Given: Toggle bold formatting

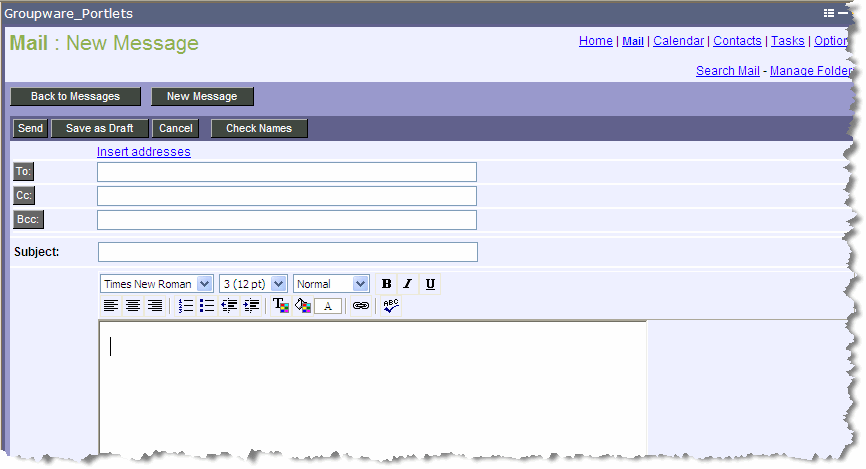Looking at the screenshot, I should pyautogui.click(x=387, y=284).
